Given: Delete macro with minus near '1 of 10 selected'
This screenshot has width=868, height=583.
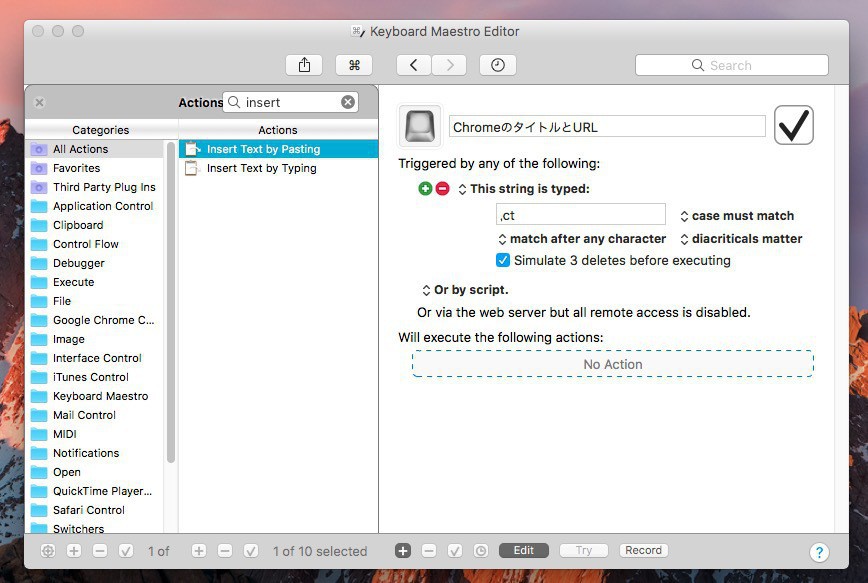Looking at the screenshot, I should [x=225, y=551].
